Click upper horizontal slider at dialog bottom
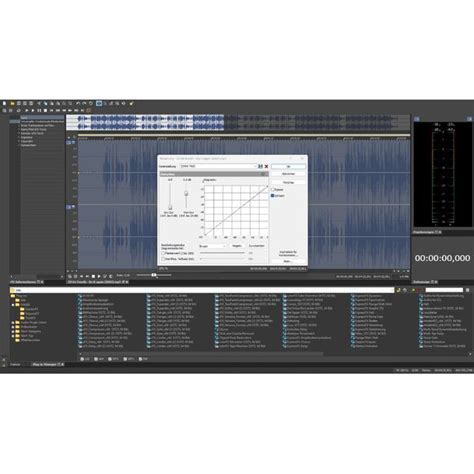The width and height of the screenshot is (474, 474). [x=222, y=253]
